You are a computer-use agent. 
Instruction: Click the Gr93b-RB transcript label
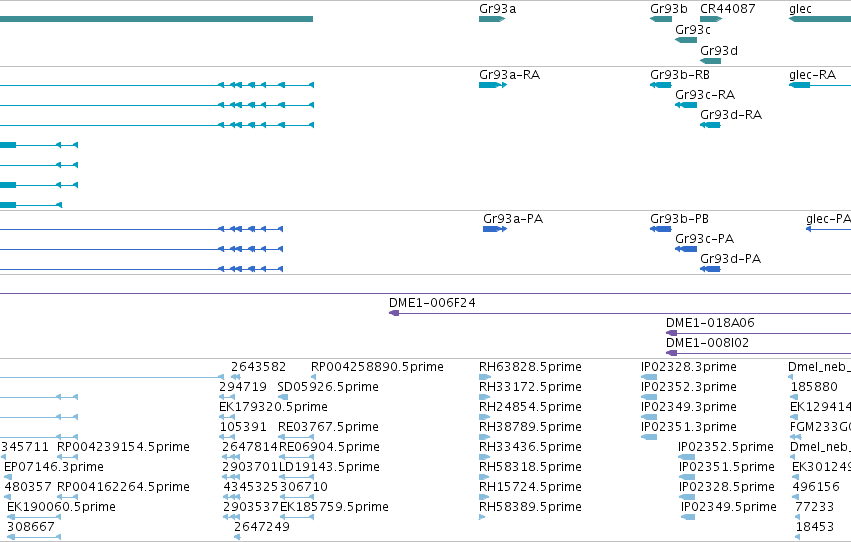point(679,75)
